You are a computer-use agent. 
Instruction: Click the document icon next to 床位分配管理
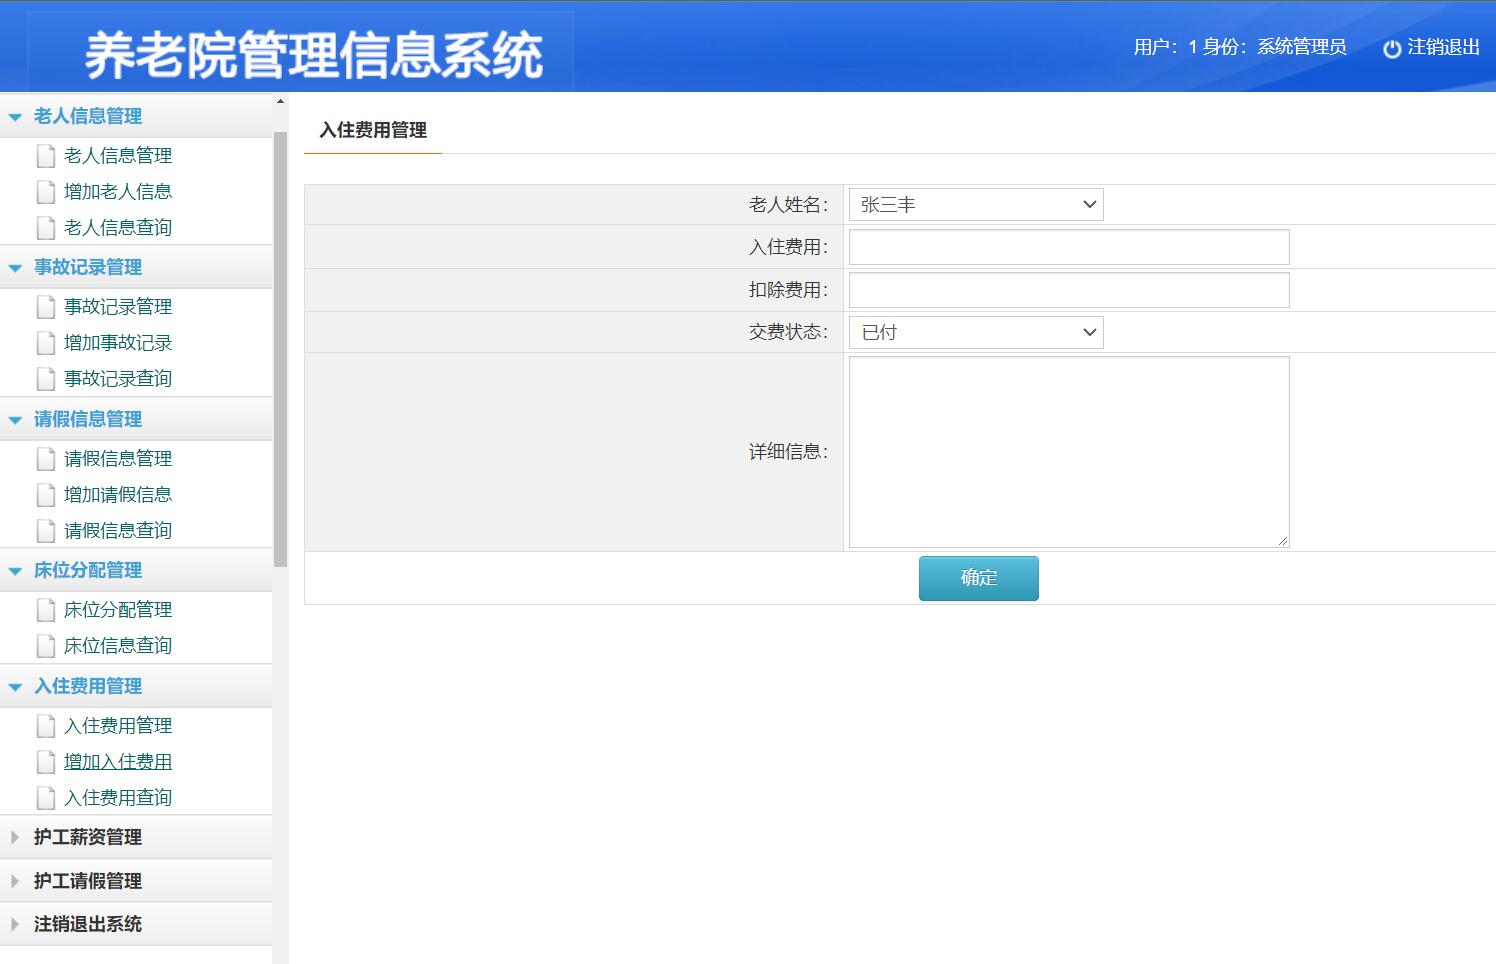45,609
